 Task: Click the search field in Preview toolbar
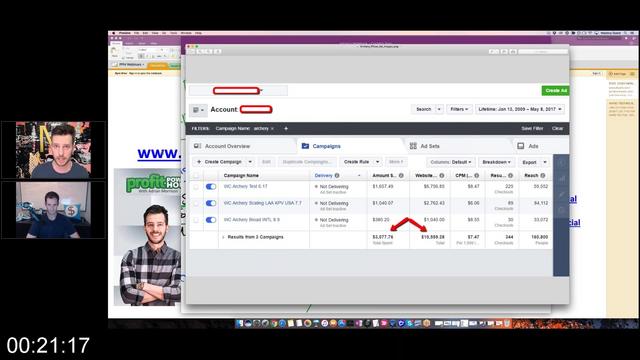pyautogui.click(x=543, y=52)
